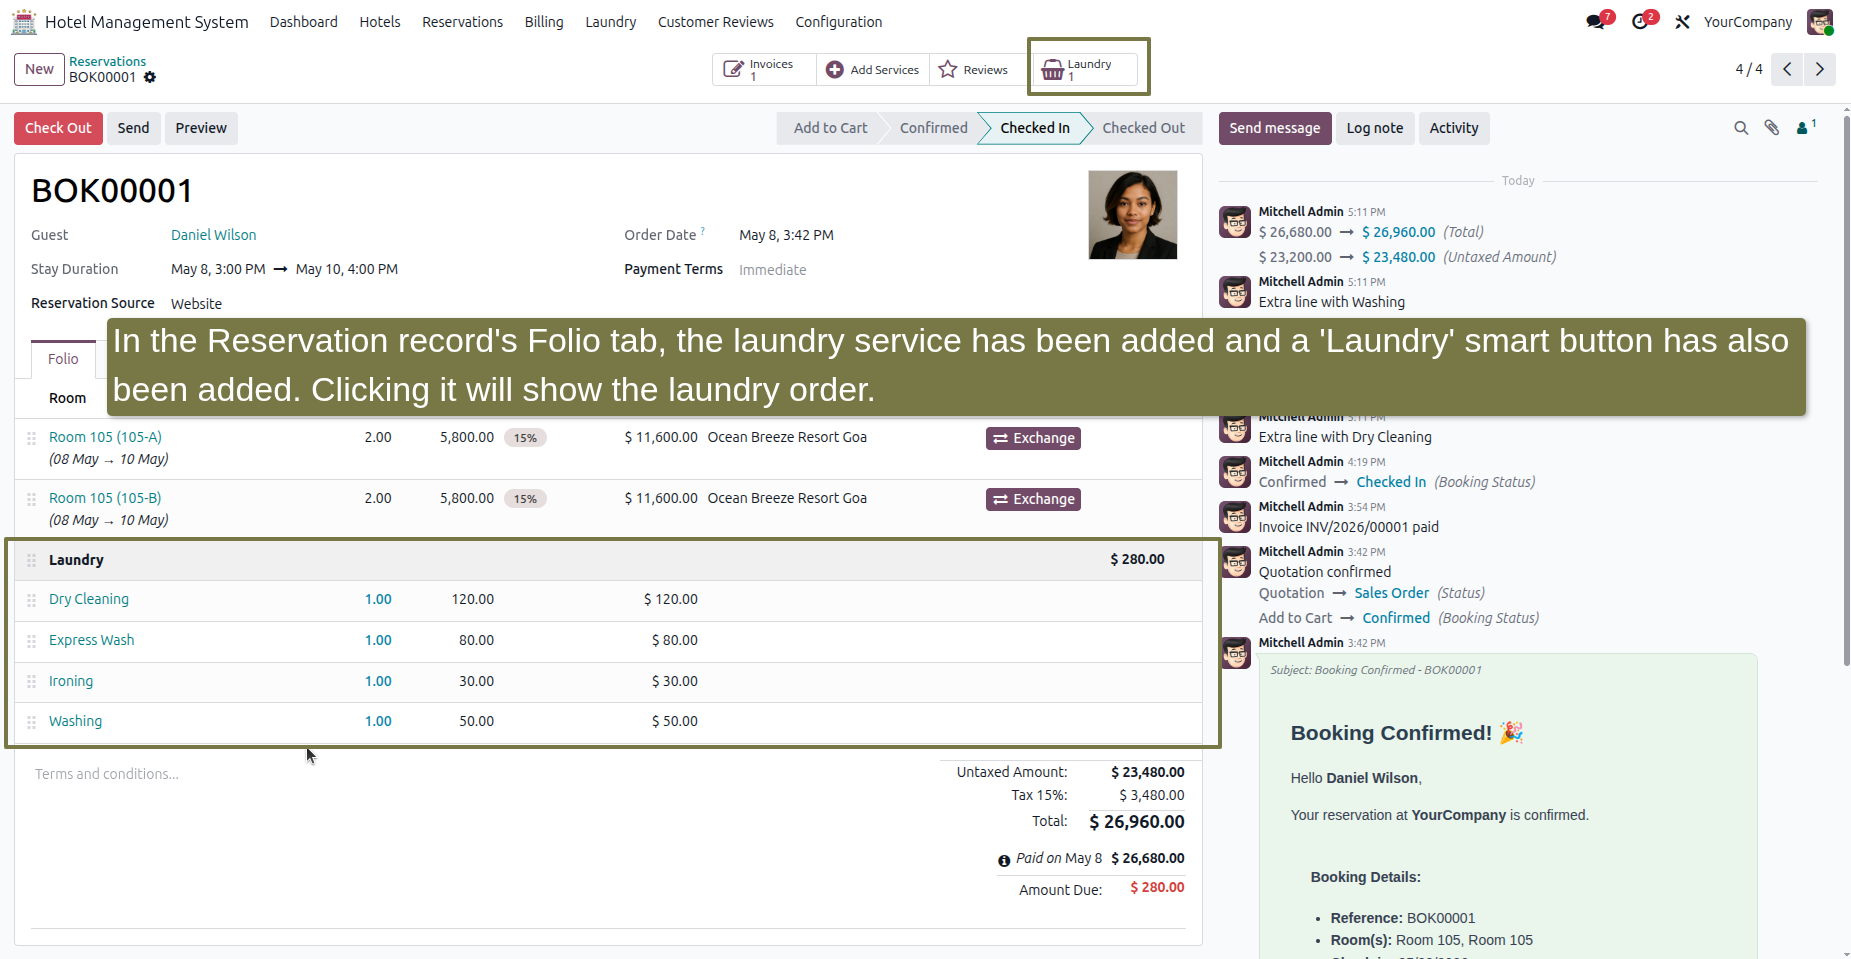Open the Ironing service link
Viewport: 1851px width, 959px height.
(x=71, y=681)
